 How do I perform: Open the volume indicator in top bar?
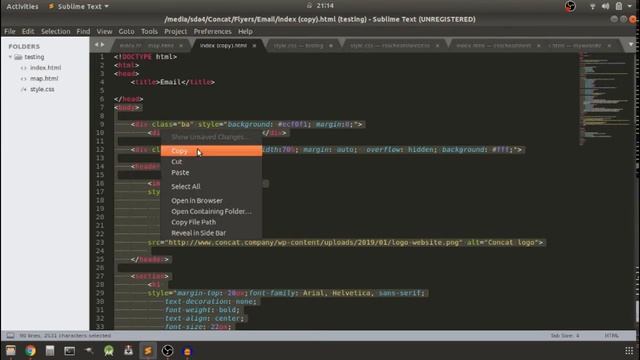606,6
